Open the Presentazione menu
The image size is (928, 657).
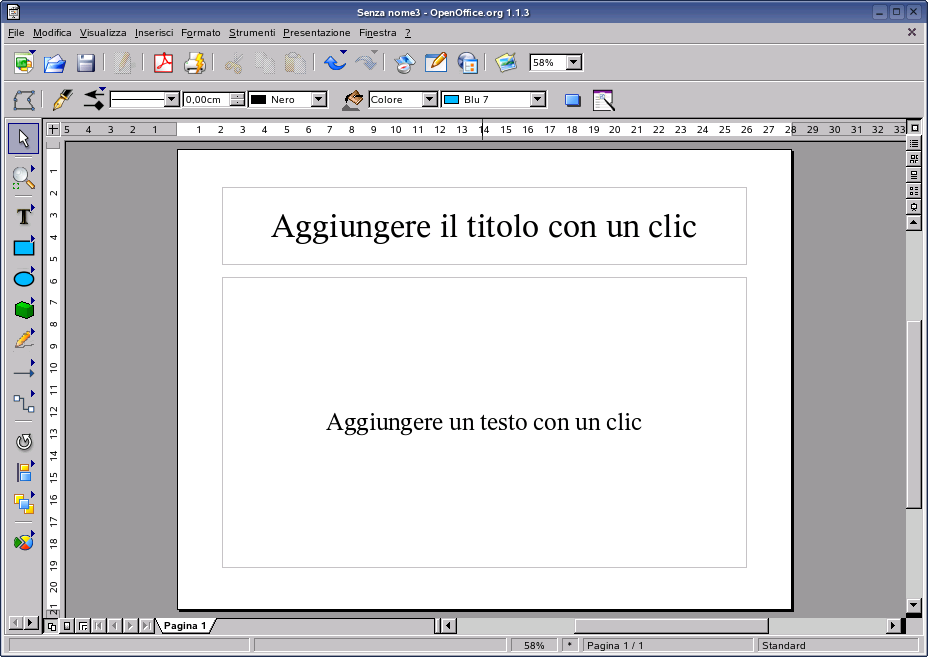tap(316, 32)
